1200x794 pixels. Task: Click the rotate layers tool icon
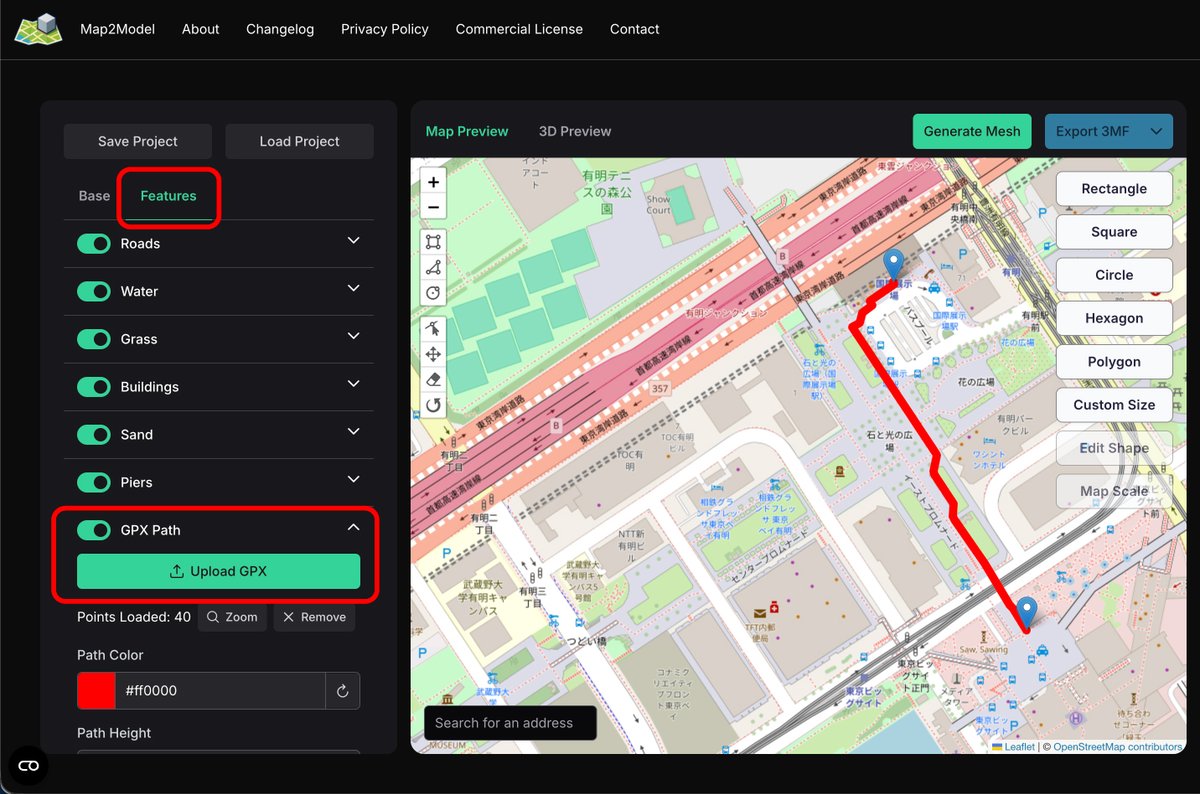(433, 405)
